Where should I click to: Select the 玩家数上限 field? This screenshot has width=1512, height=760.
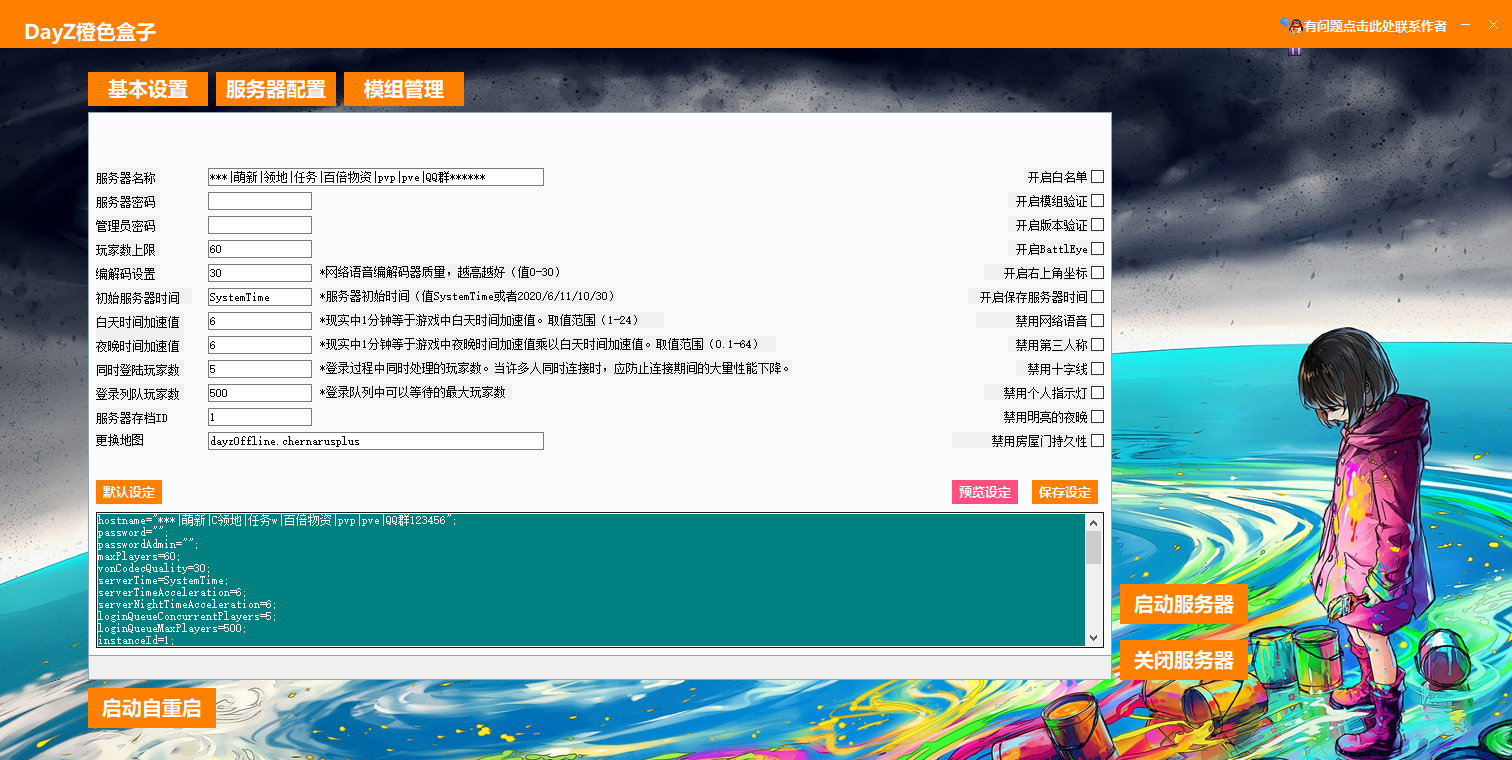tap(260, 249)
